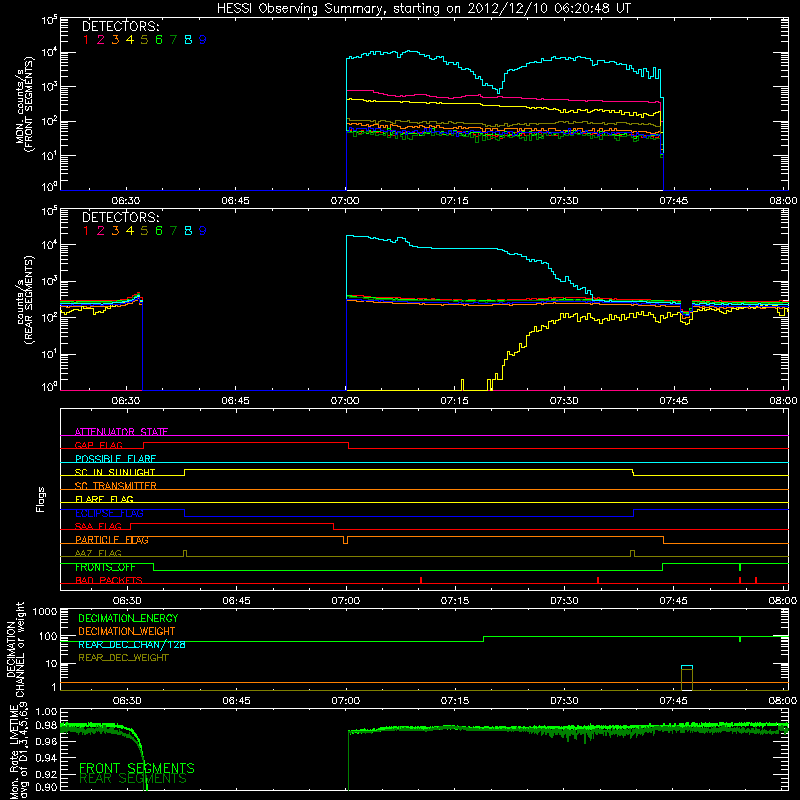Click '0.92' value on livetime y-axis
The width and height of the screenshot is (800, 800).
pos(46,774)
